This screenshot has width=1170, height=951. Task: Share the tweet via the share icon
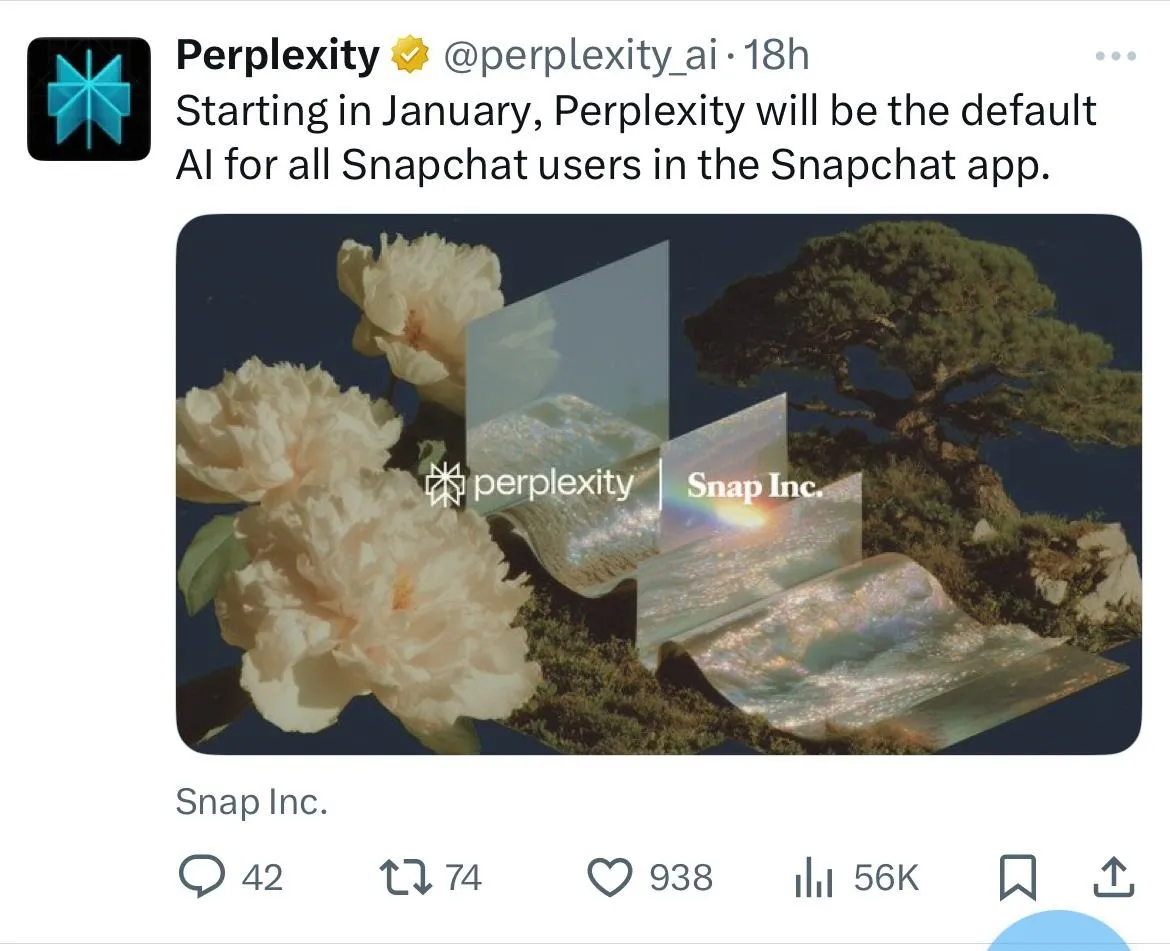pos(1115,877)
